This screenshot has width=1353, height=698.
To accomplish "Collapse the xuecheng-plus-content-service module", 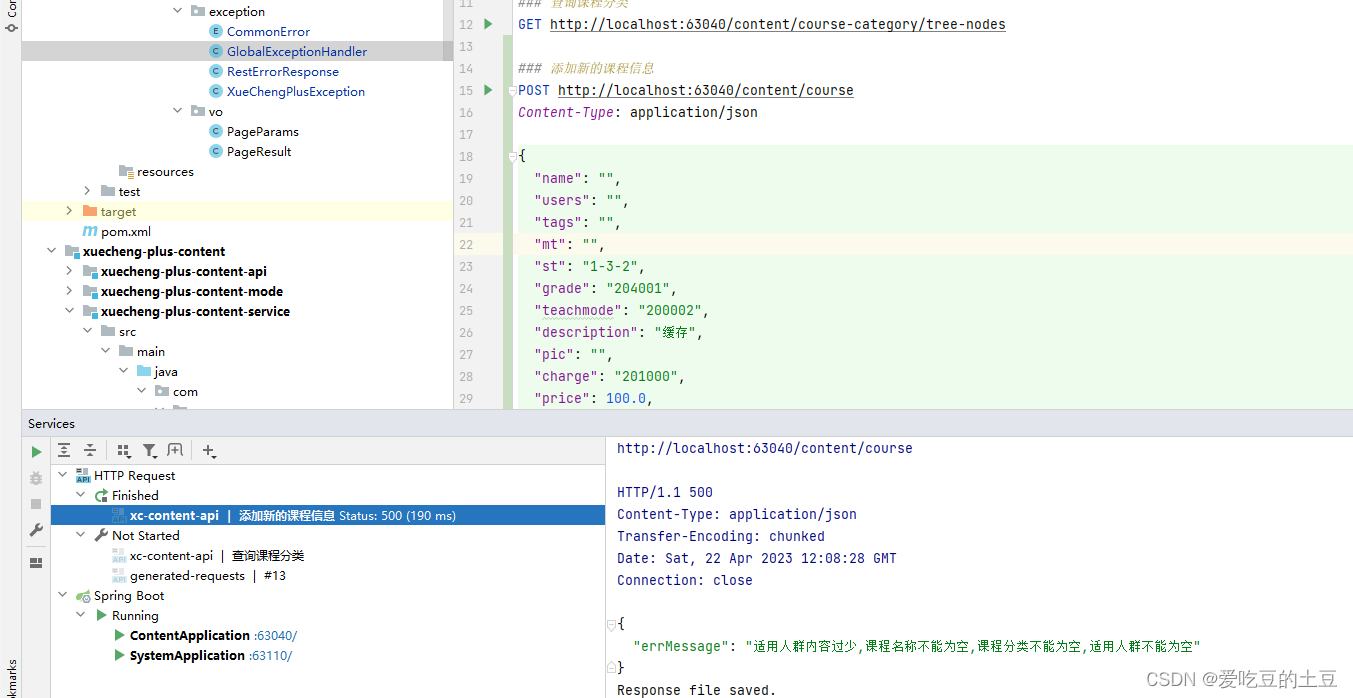I will tap(69, 311).
